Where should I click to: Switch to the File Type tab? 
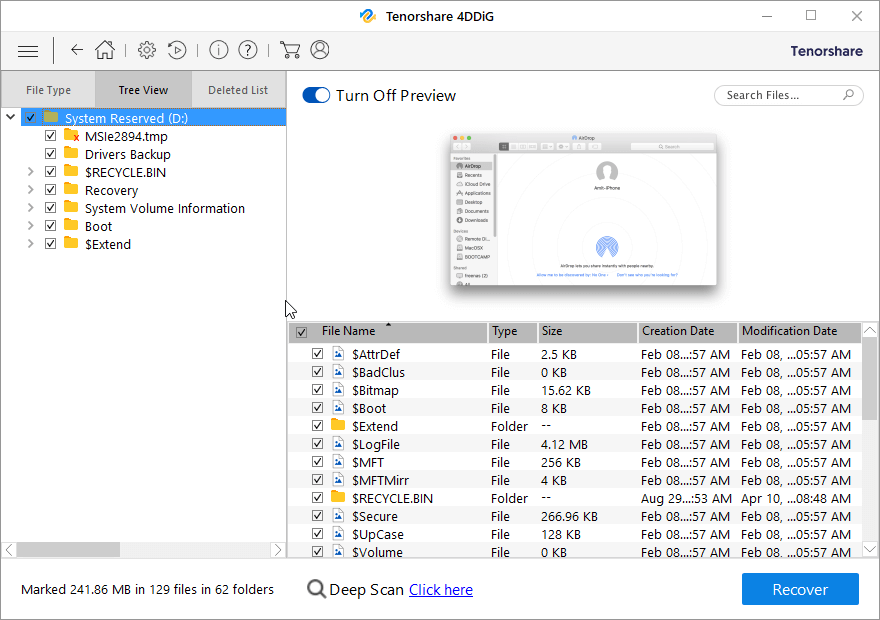pos(48,90)
